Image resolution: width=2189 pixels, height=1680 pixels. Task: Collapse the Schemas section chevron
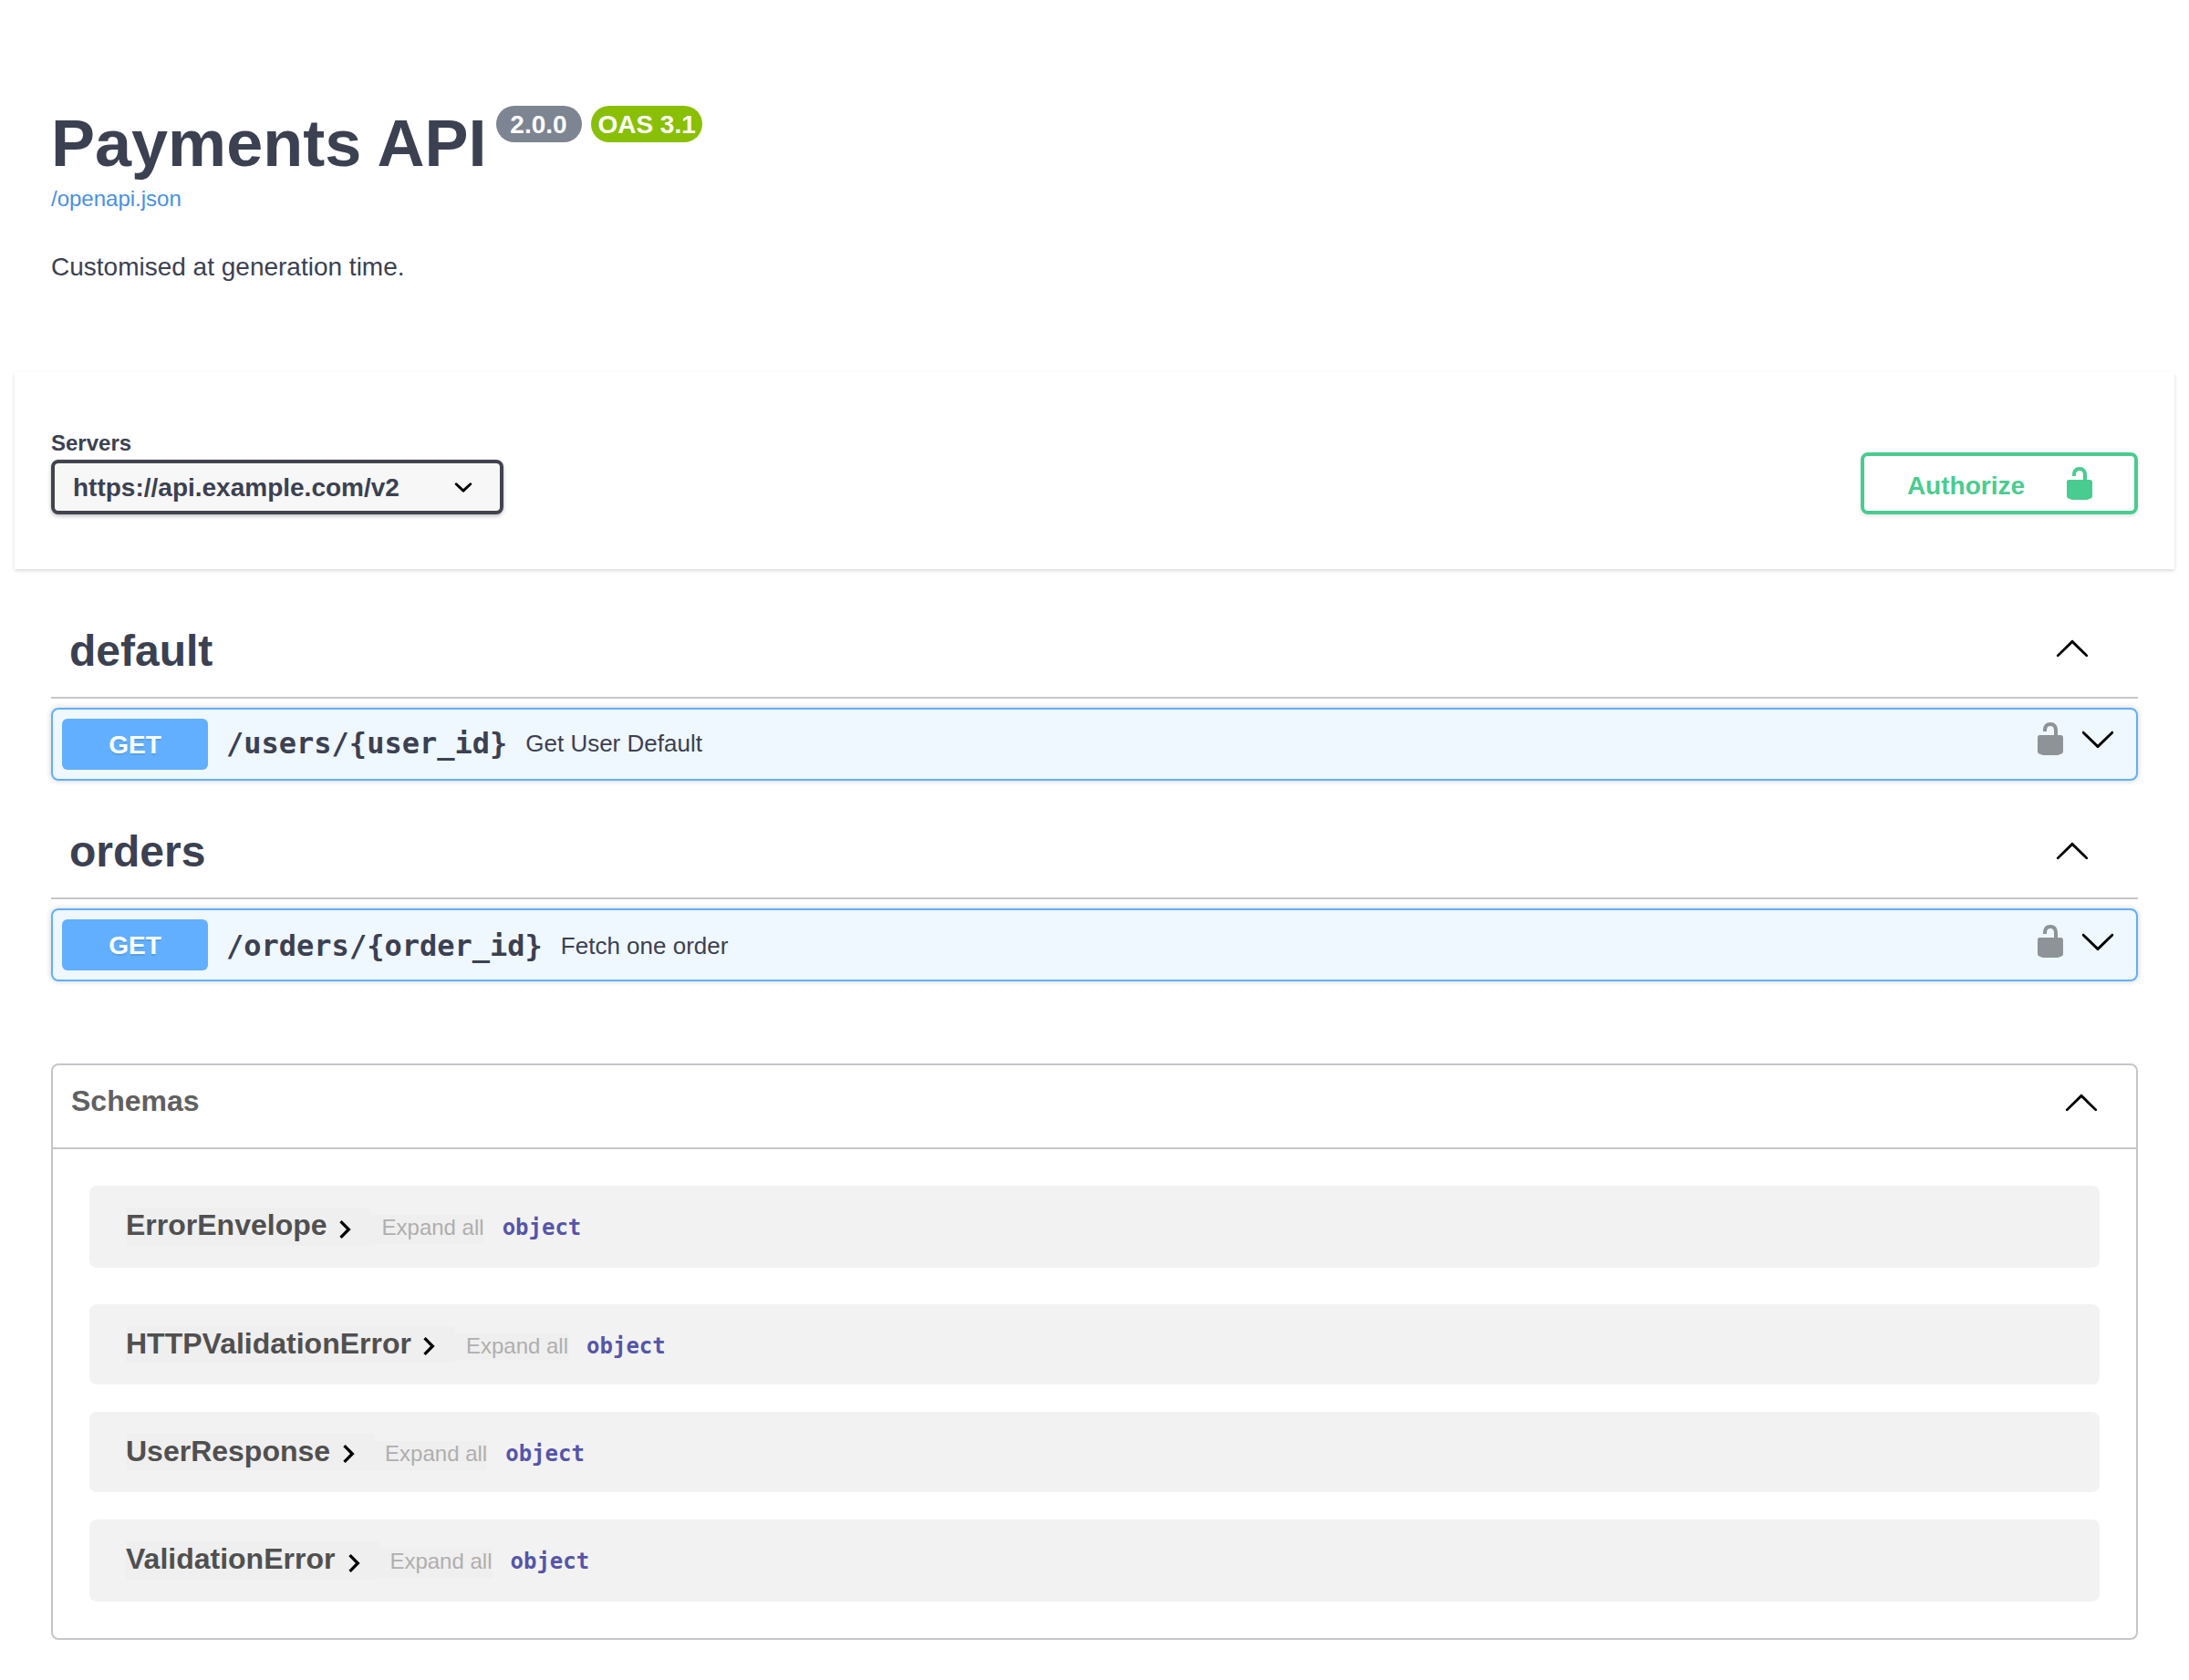(2080, 1103)
